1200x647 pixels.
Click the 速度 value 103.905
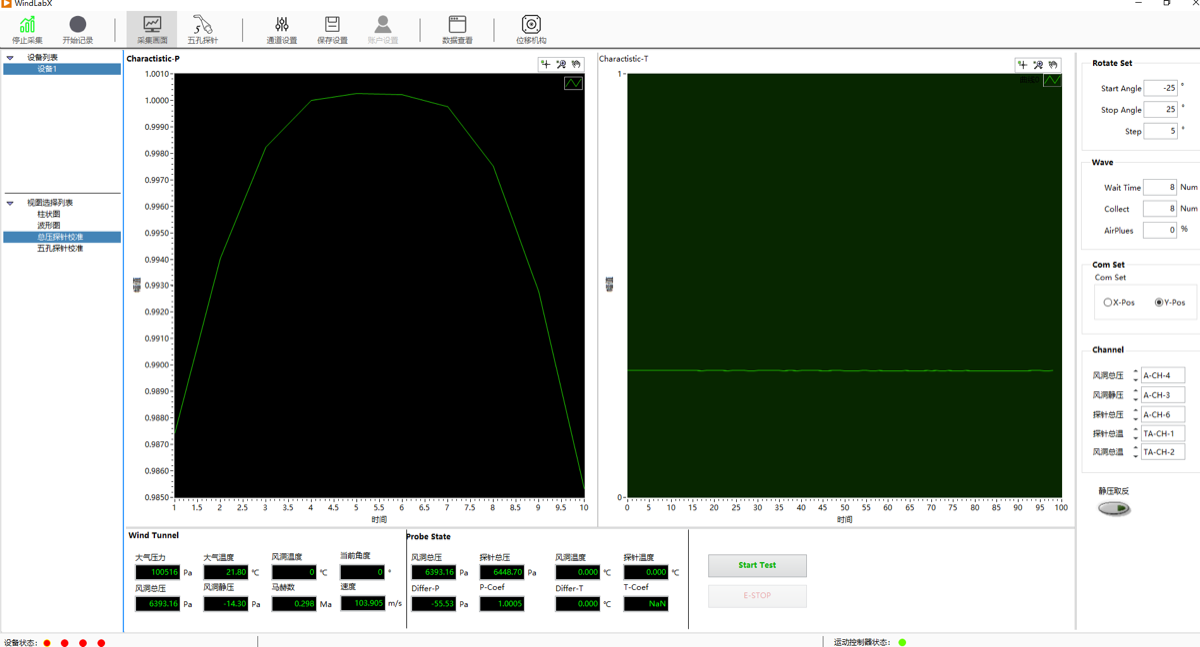coord(362,604)
